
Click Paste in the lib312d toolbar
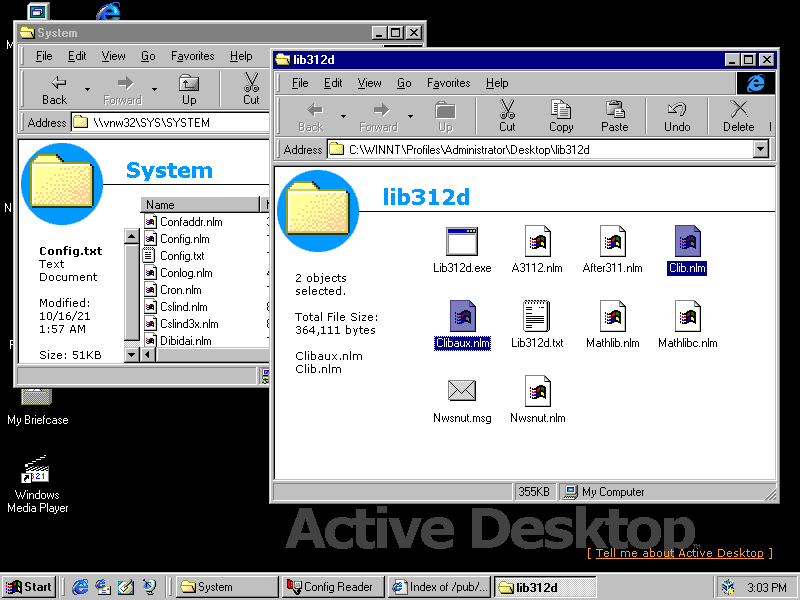click(x=614, y=116)
